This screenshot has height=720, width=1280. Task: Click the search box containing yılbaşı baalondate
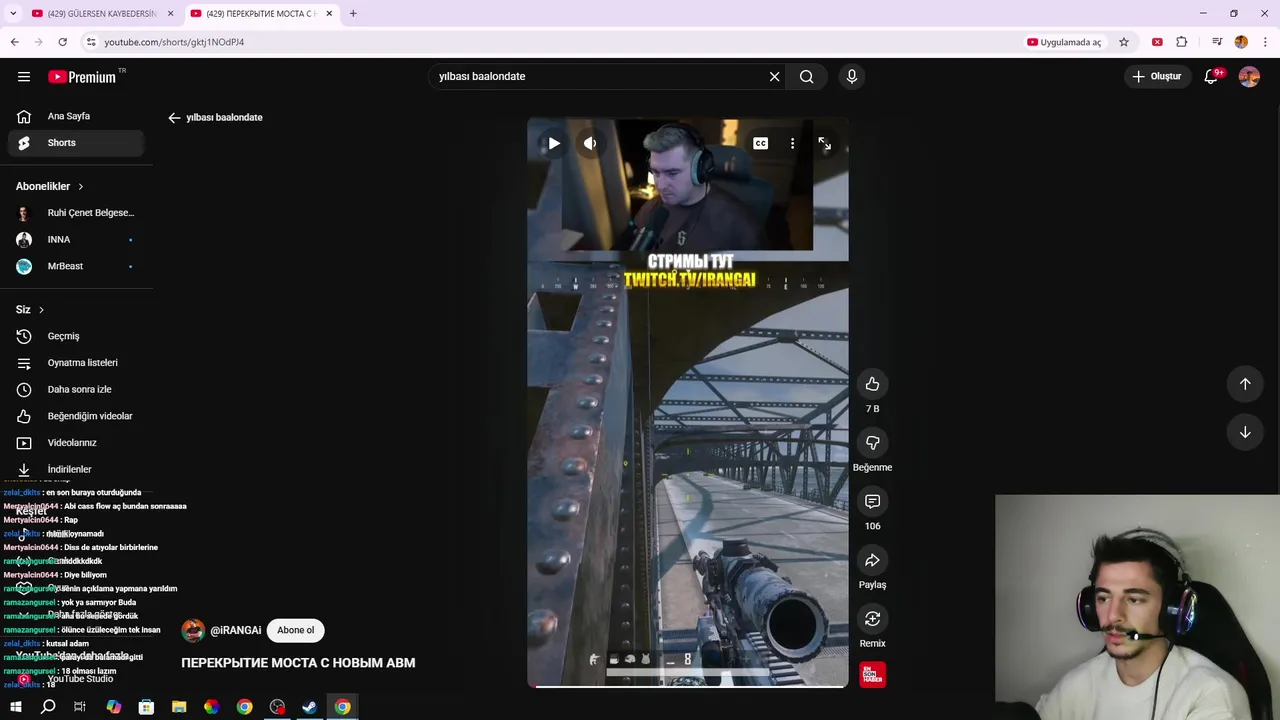598,76
